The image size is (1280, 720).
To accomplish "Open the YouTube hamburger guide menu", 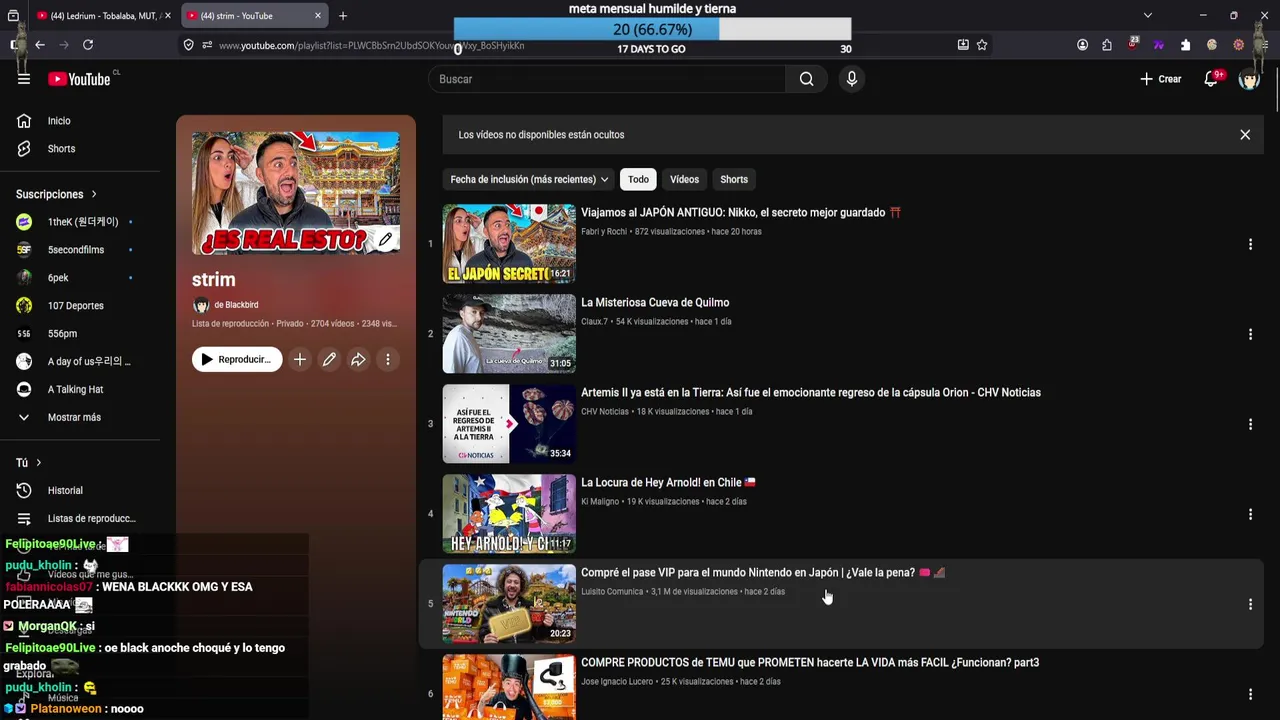I will [x=24, y=79].
